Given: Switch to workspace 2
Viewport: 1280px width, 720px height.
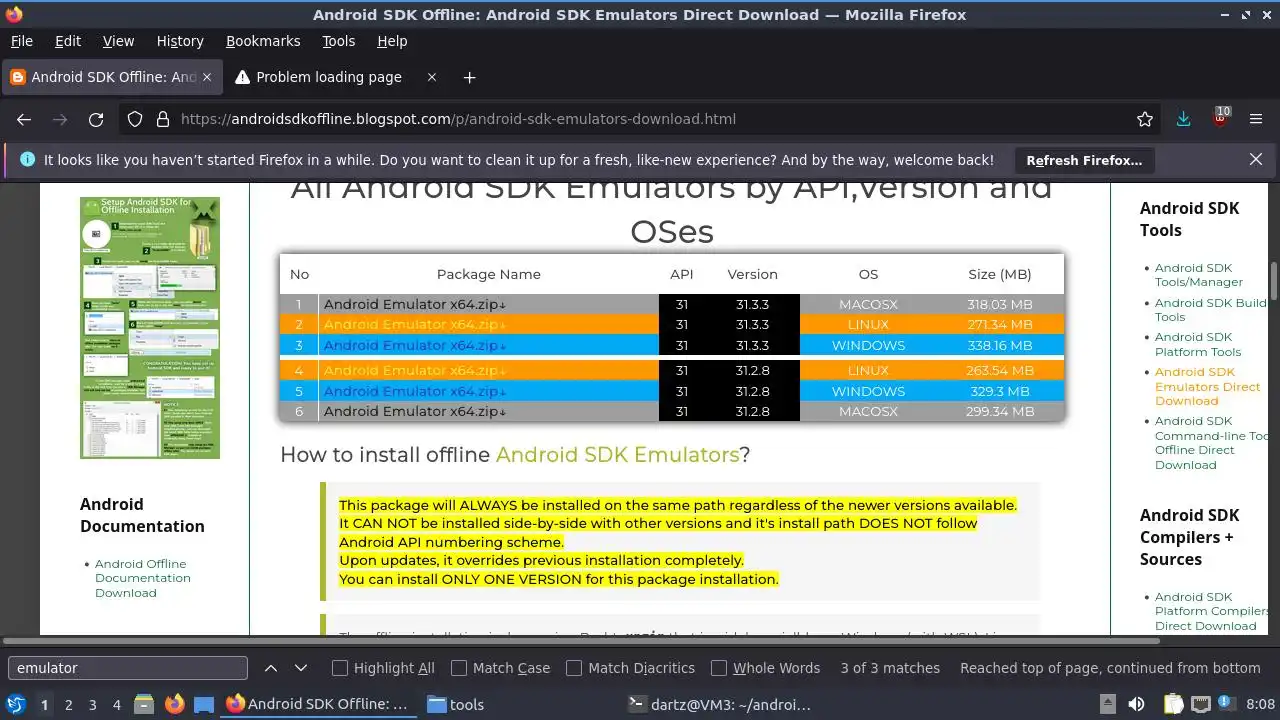Looking at the screenshot, I should [68, 704].
